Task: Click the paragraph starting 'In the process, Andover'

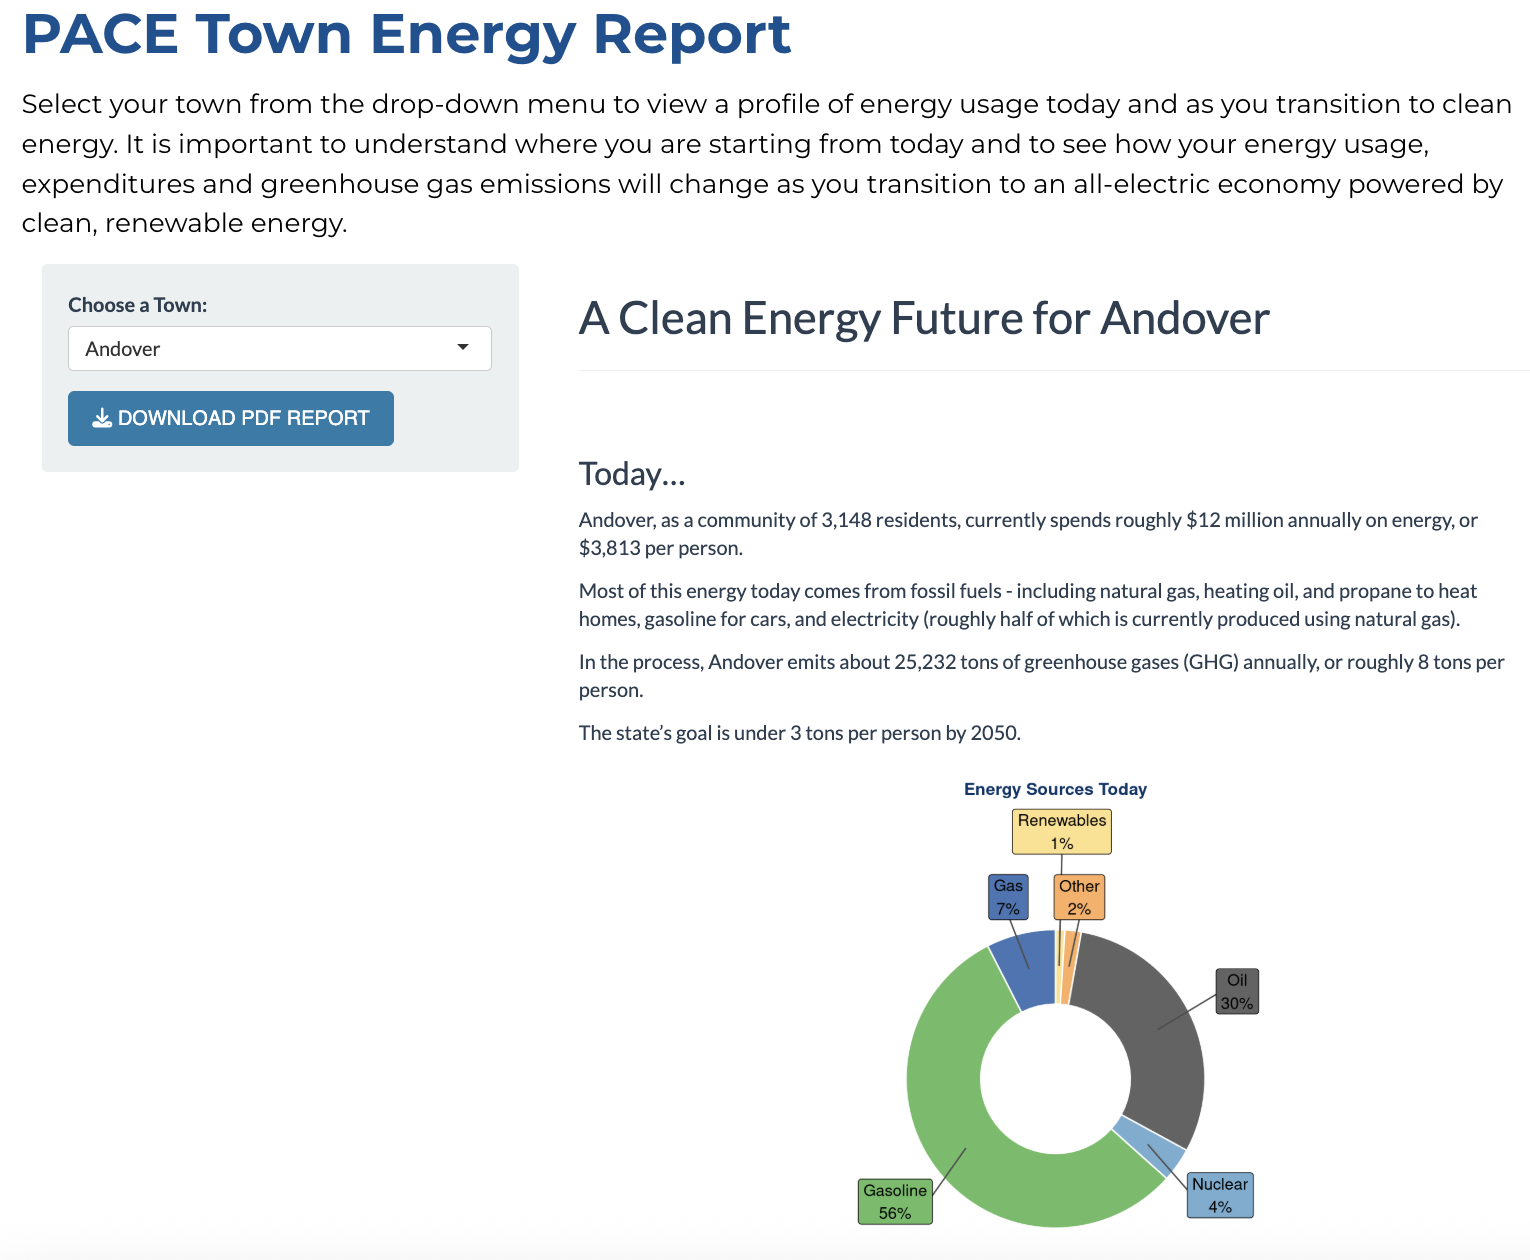Action: [1042, 676]
